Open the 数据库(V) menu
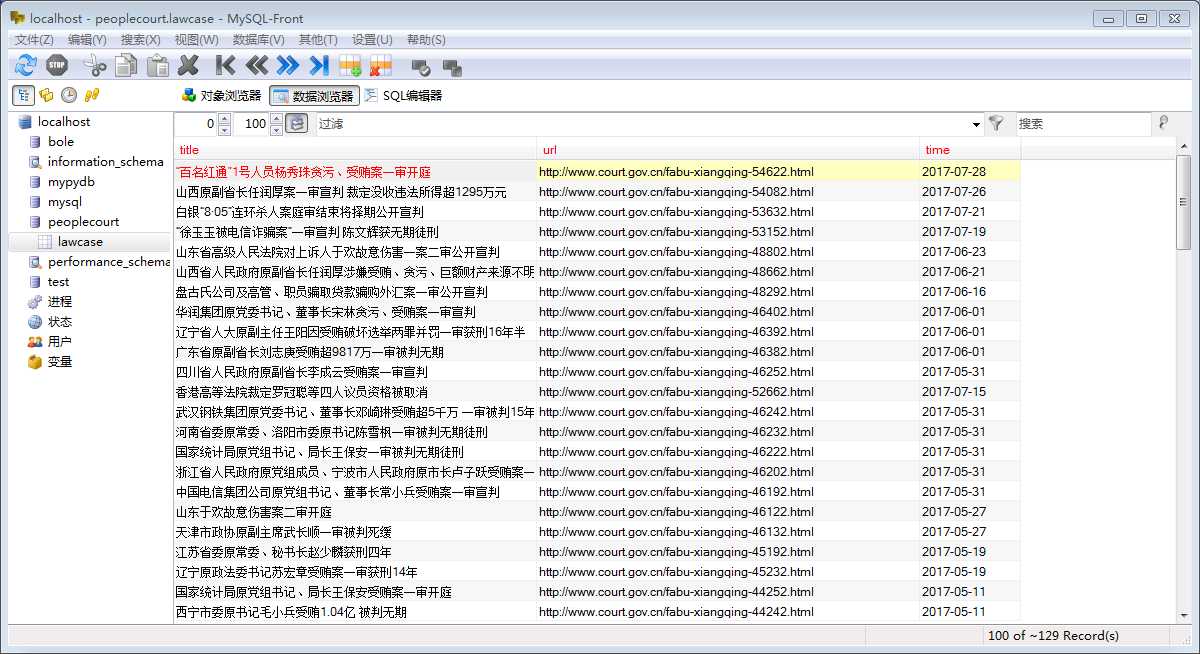The width and height of the screenshot is (1200, 654). [259, 39]
